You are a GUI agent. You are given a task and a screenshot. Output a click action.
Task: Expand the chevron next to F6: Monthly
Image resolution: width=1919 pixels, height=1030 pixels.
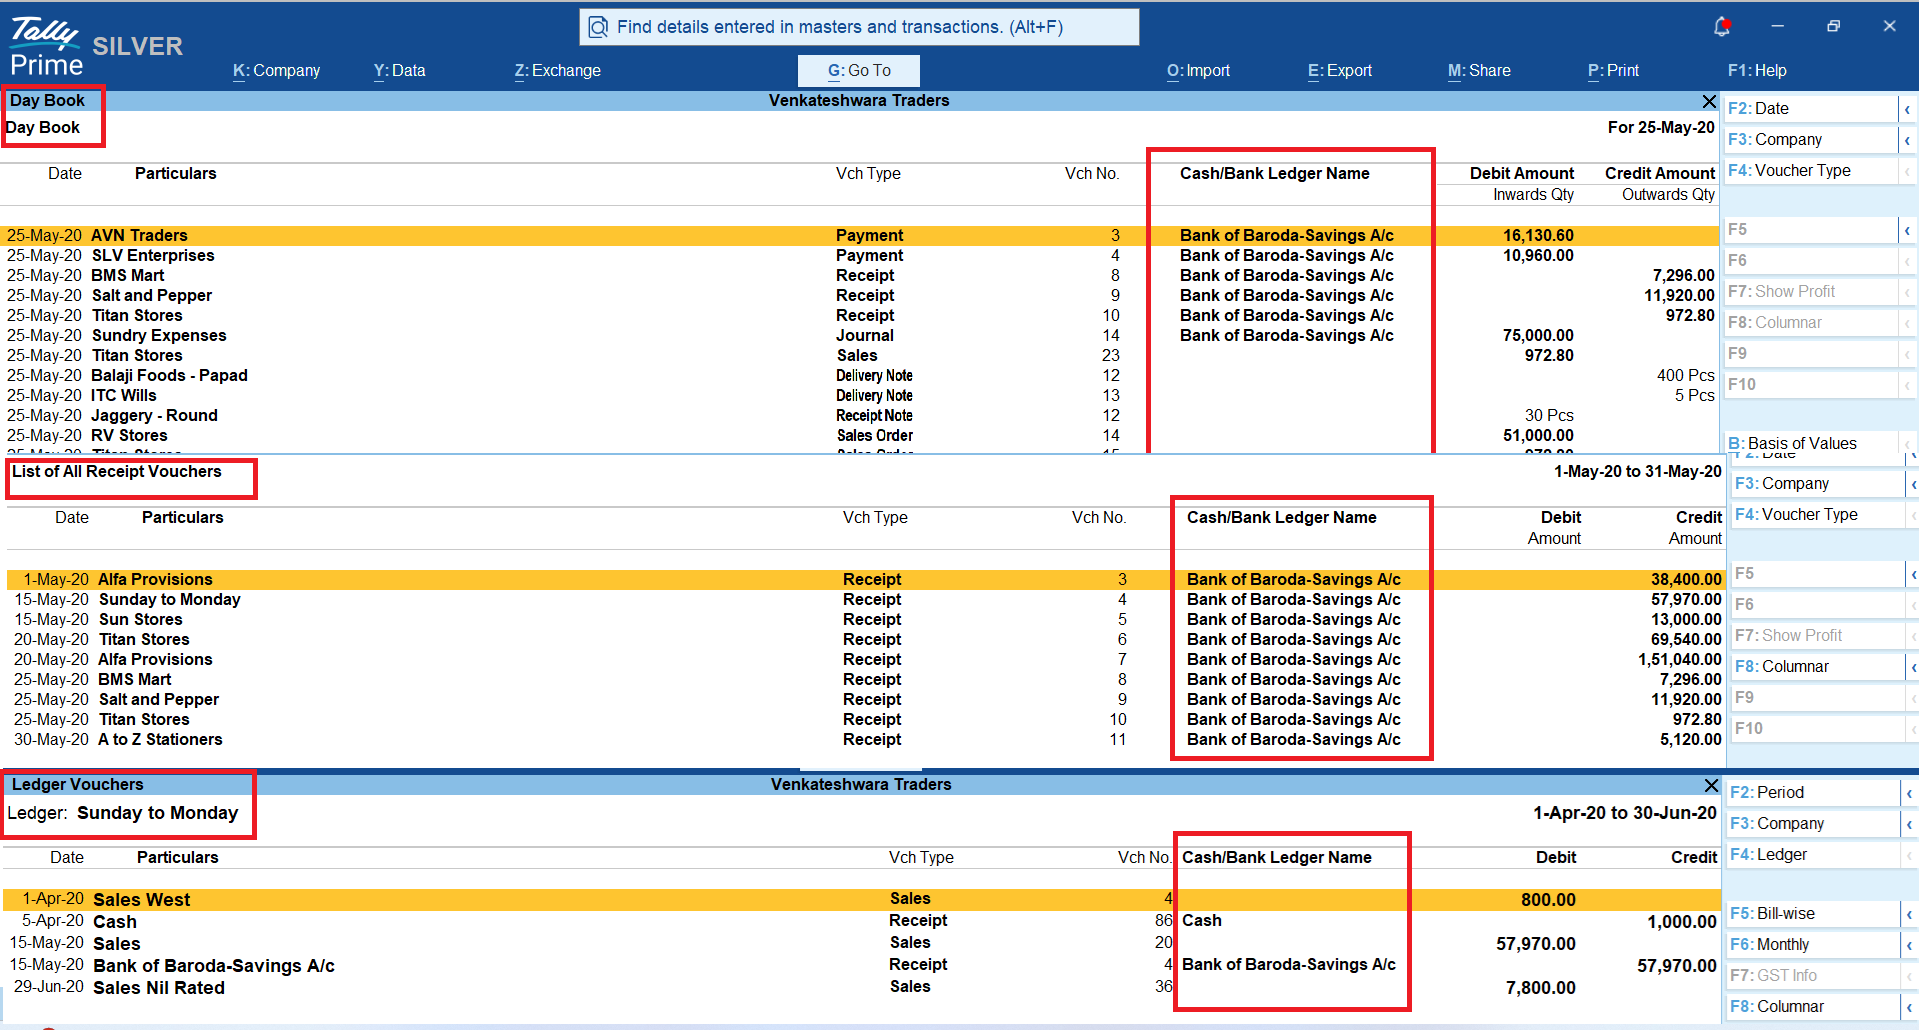pos(1910,945)
